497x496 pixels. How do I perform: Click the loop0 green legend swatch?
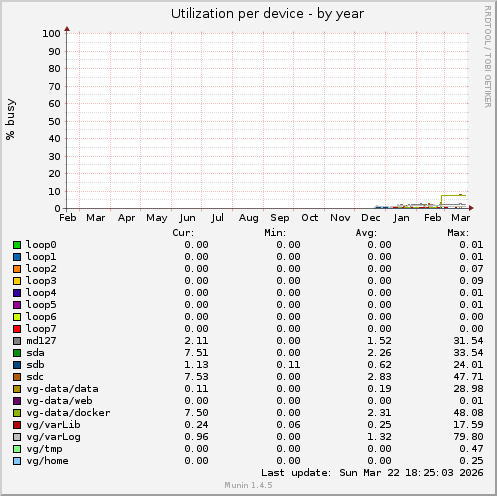point(17,245)
